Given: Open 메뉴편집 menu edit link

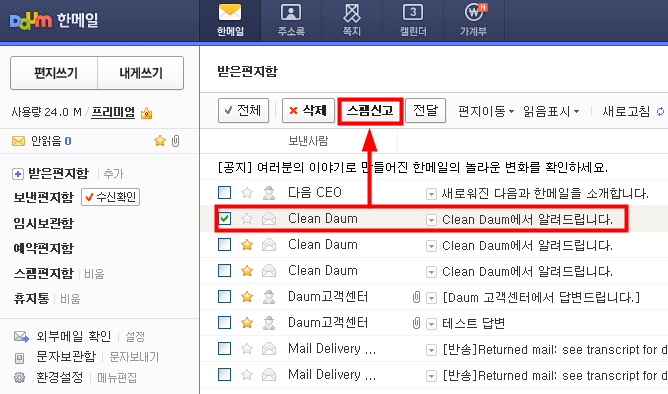Looking at the screenshot, I should [x=117, y=378].
